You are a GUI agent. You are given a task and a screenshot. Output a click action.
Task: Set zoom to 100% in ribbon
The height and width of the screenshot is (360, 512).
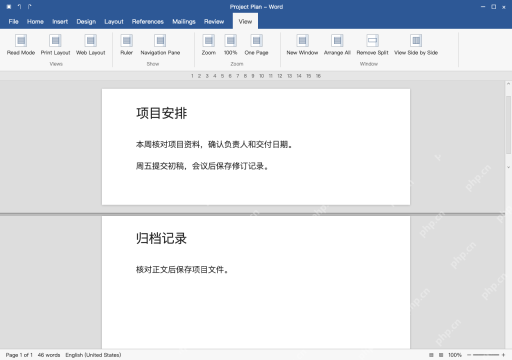230,45
